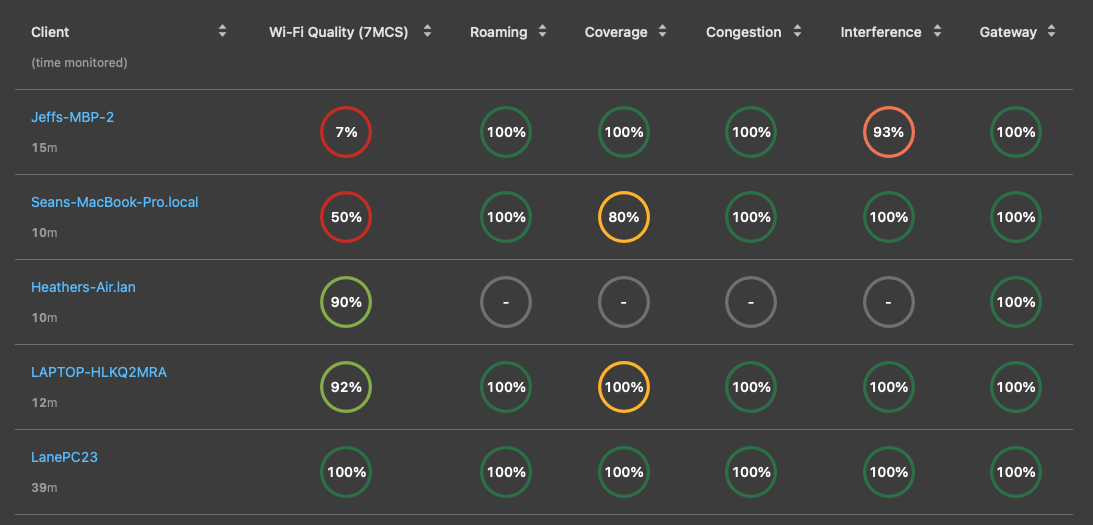This screenshot has width=1093, height=525.
Task: Open the LAPTOP-HLKQ2MRA client link
Action: point(98,372)
